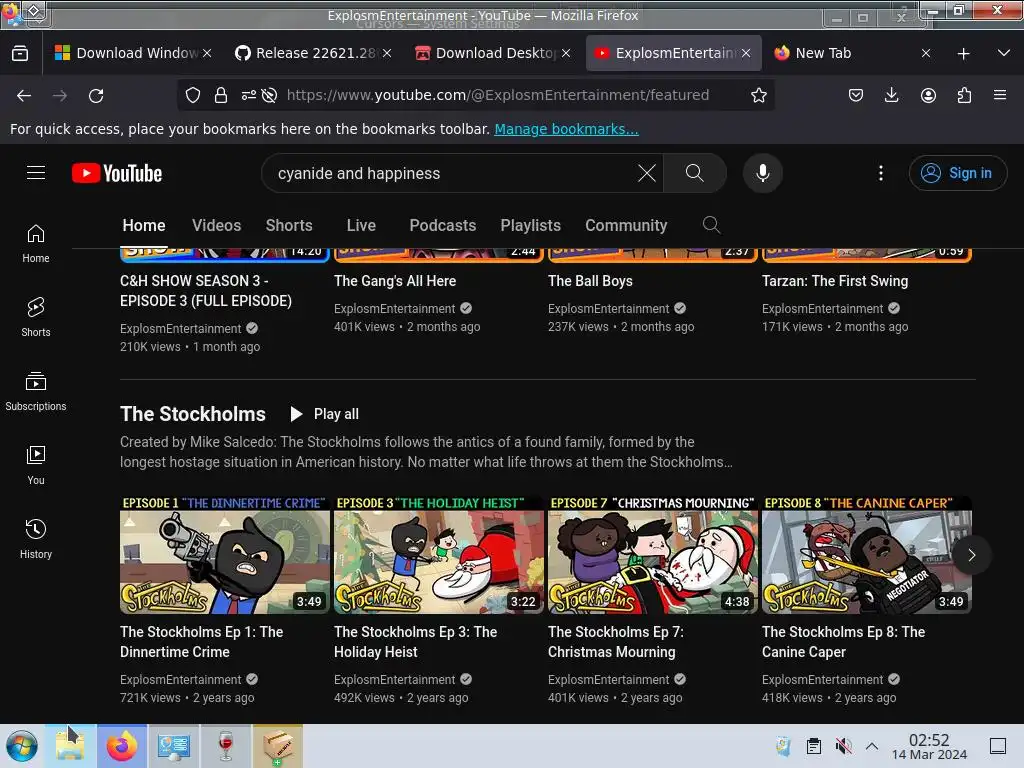The width and height of the screenshot is (1024, 768).
Task: Switch to the Live tab
Action: (361, 225)
